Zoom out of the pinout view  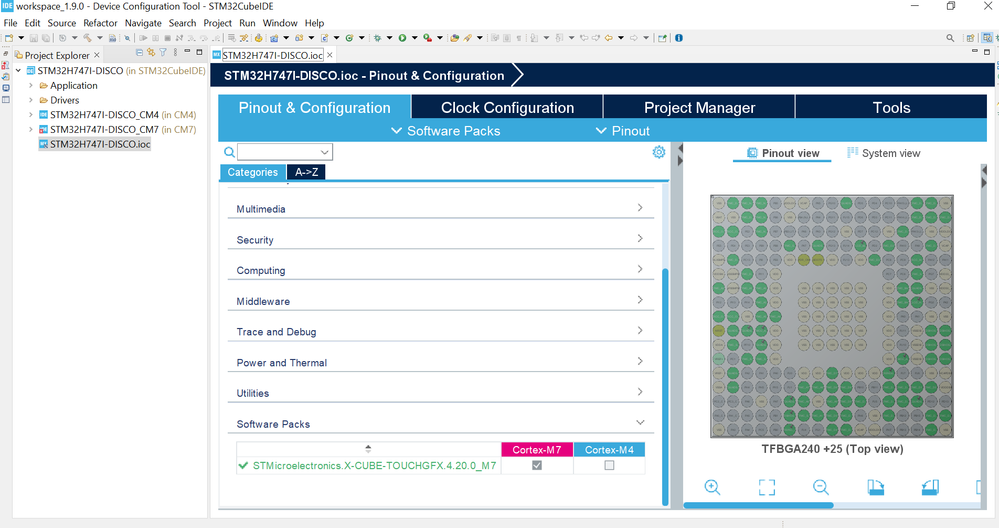click(821, 487)
